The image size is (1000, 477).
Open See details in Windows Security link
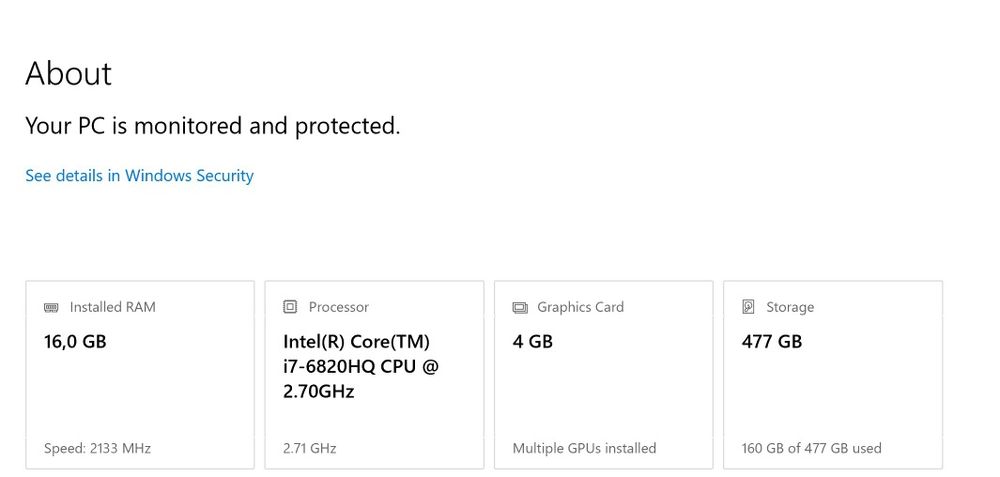pos(139,176)
